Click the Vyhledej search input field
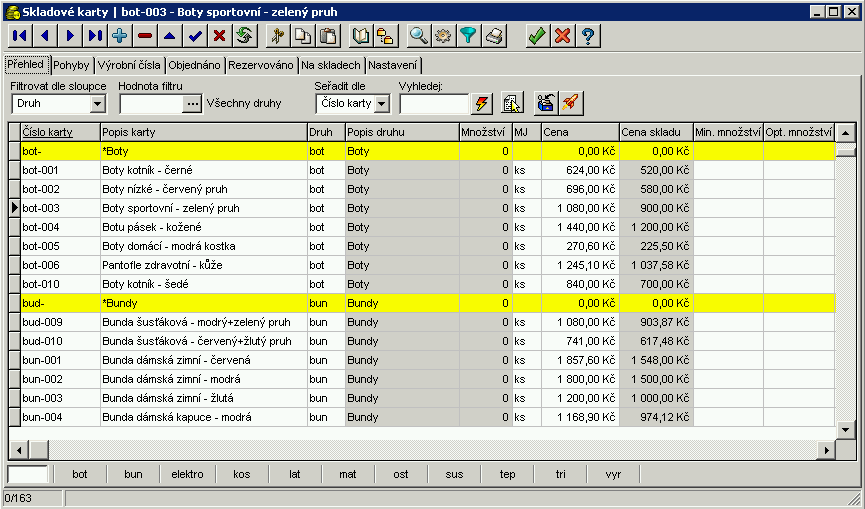Viewport: 865px width, 509px height. coord(433,103)
